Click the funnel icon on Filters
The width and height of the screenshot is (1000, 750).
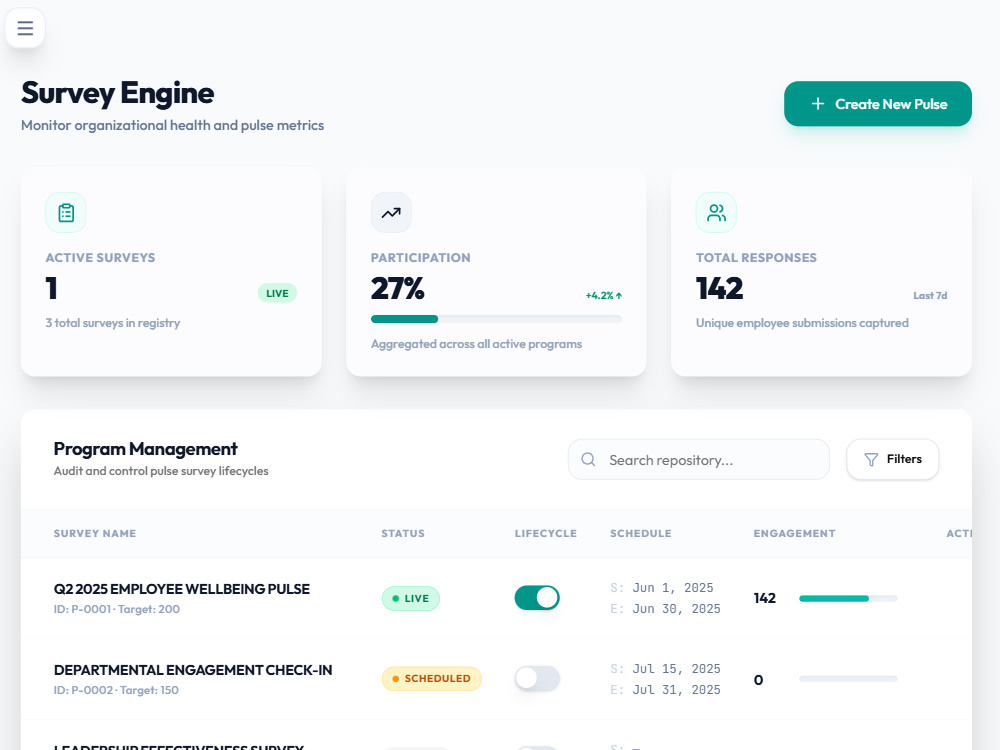tap(871, 460)
